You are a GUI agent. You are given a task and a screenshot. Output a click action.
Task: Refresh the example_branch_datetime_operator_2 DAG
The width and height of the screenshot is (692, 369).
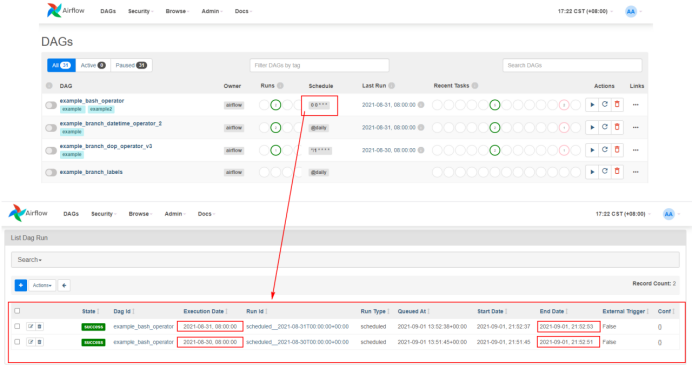(x=605, y=128)
